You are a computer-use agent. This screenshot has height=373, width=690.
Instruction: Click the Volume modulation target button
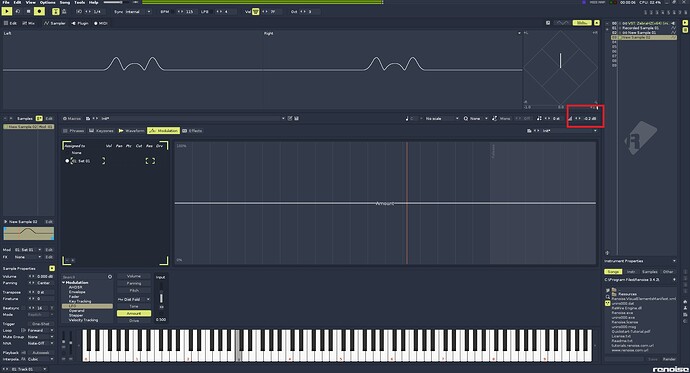tap(134, 276)
